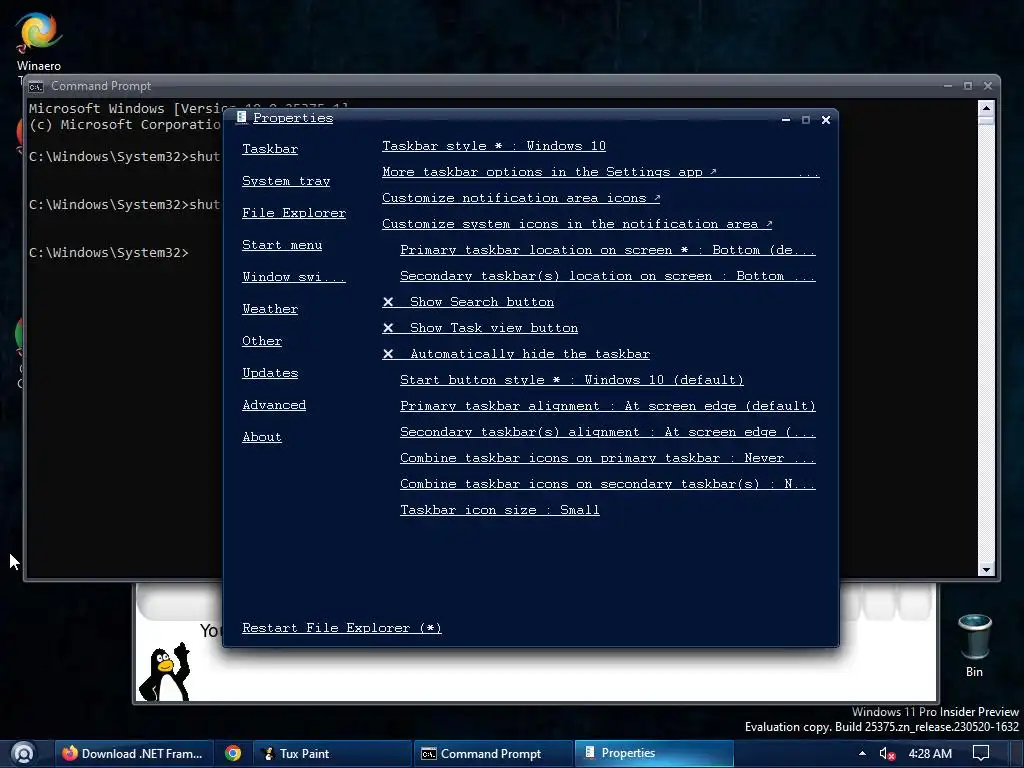The height and width of the screenshot is (768, 1024).
Task: Switch to Firefox Download .NET Framework taskbar button
Action: pyautogui.click(x=133, y=754)
